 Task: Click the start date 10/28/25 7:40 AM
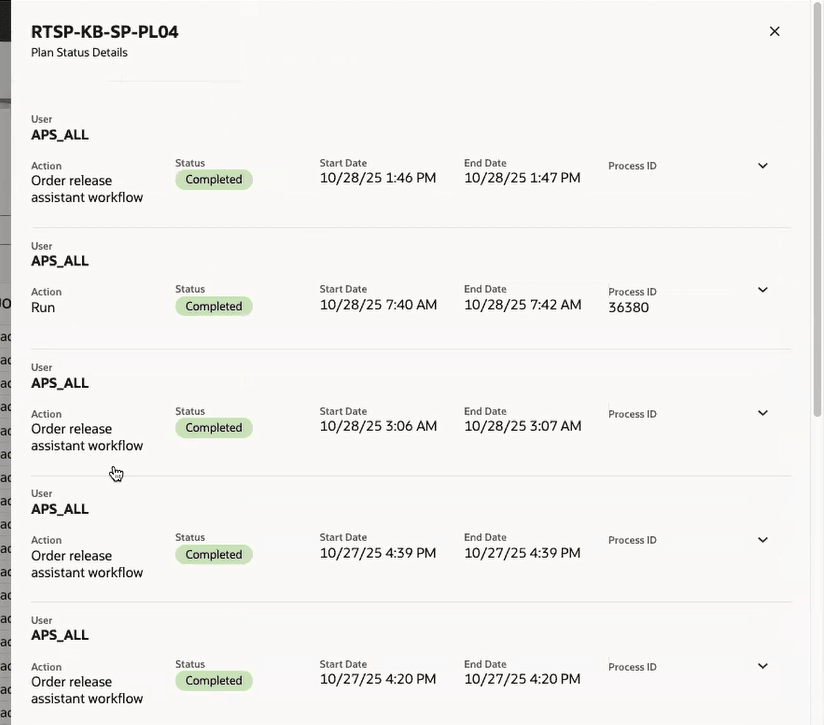[x=378, y=305]
